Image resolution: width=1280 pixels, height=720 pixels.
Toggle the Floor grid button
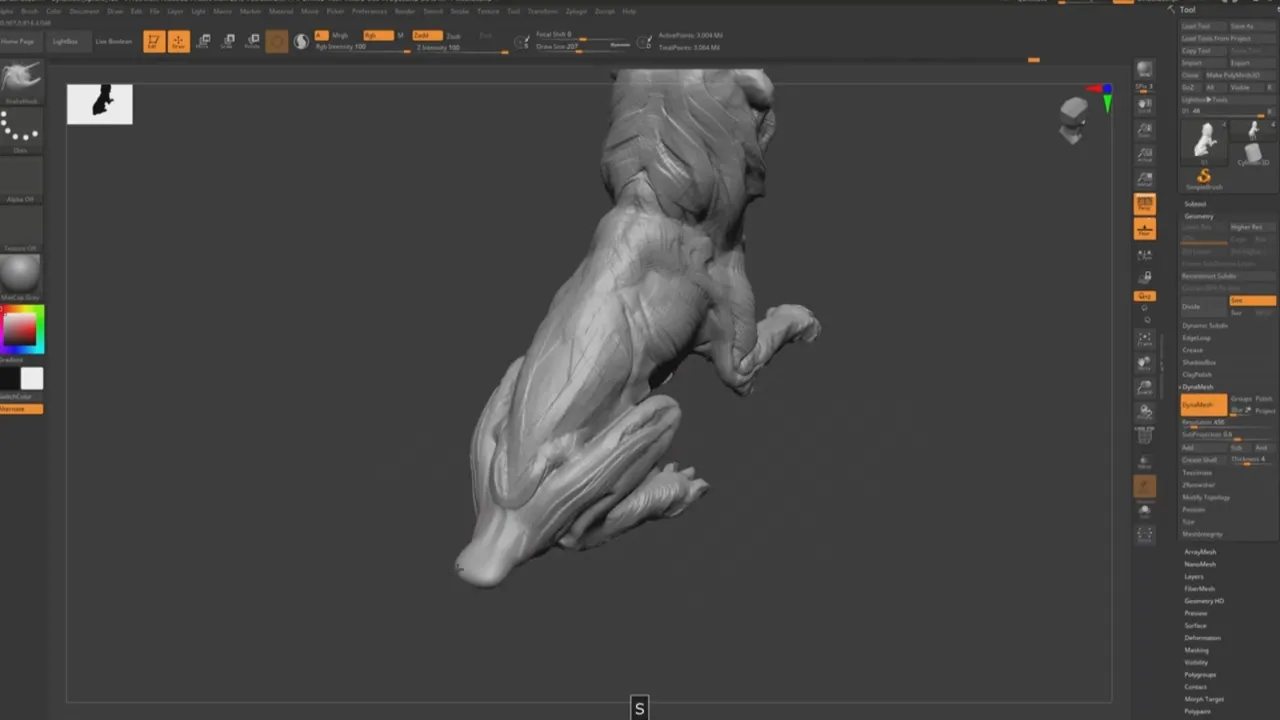tap(1144, 229)
